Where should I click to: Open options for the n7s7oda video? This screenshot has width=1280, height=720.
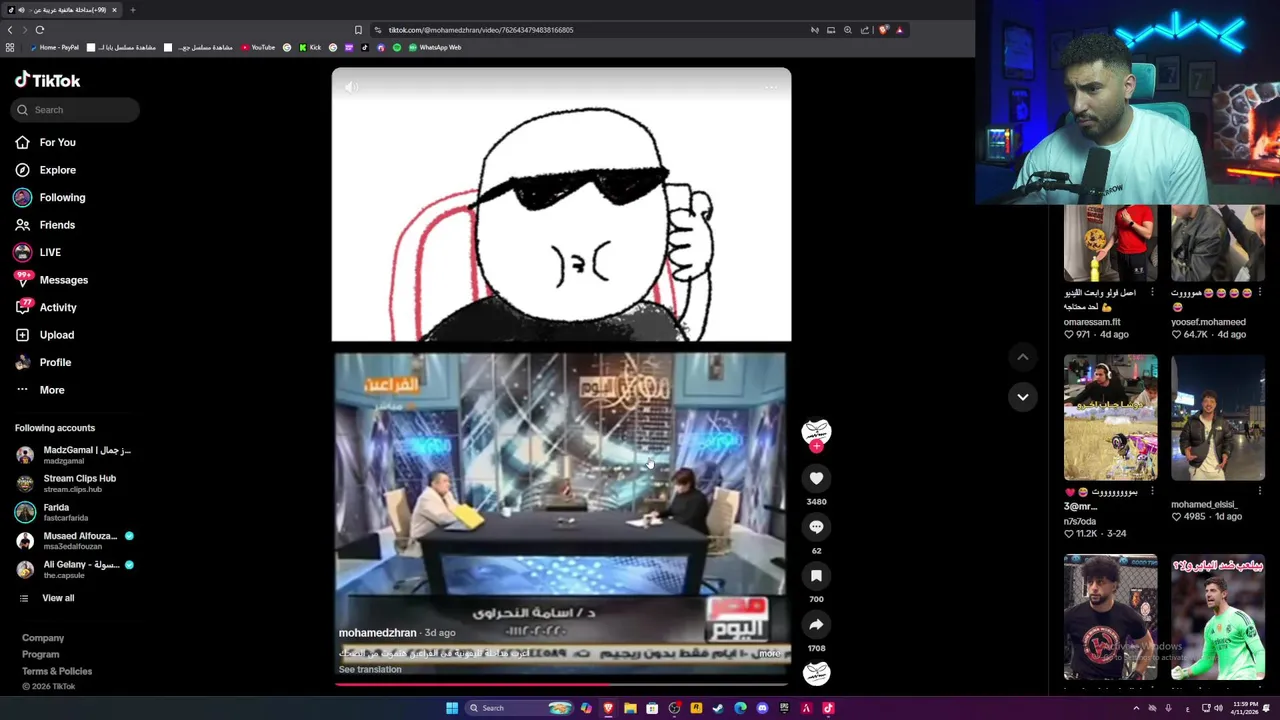[1151, 492]
